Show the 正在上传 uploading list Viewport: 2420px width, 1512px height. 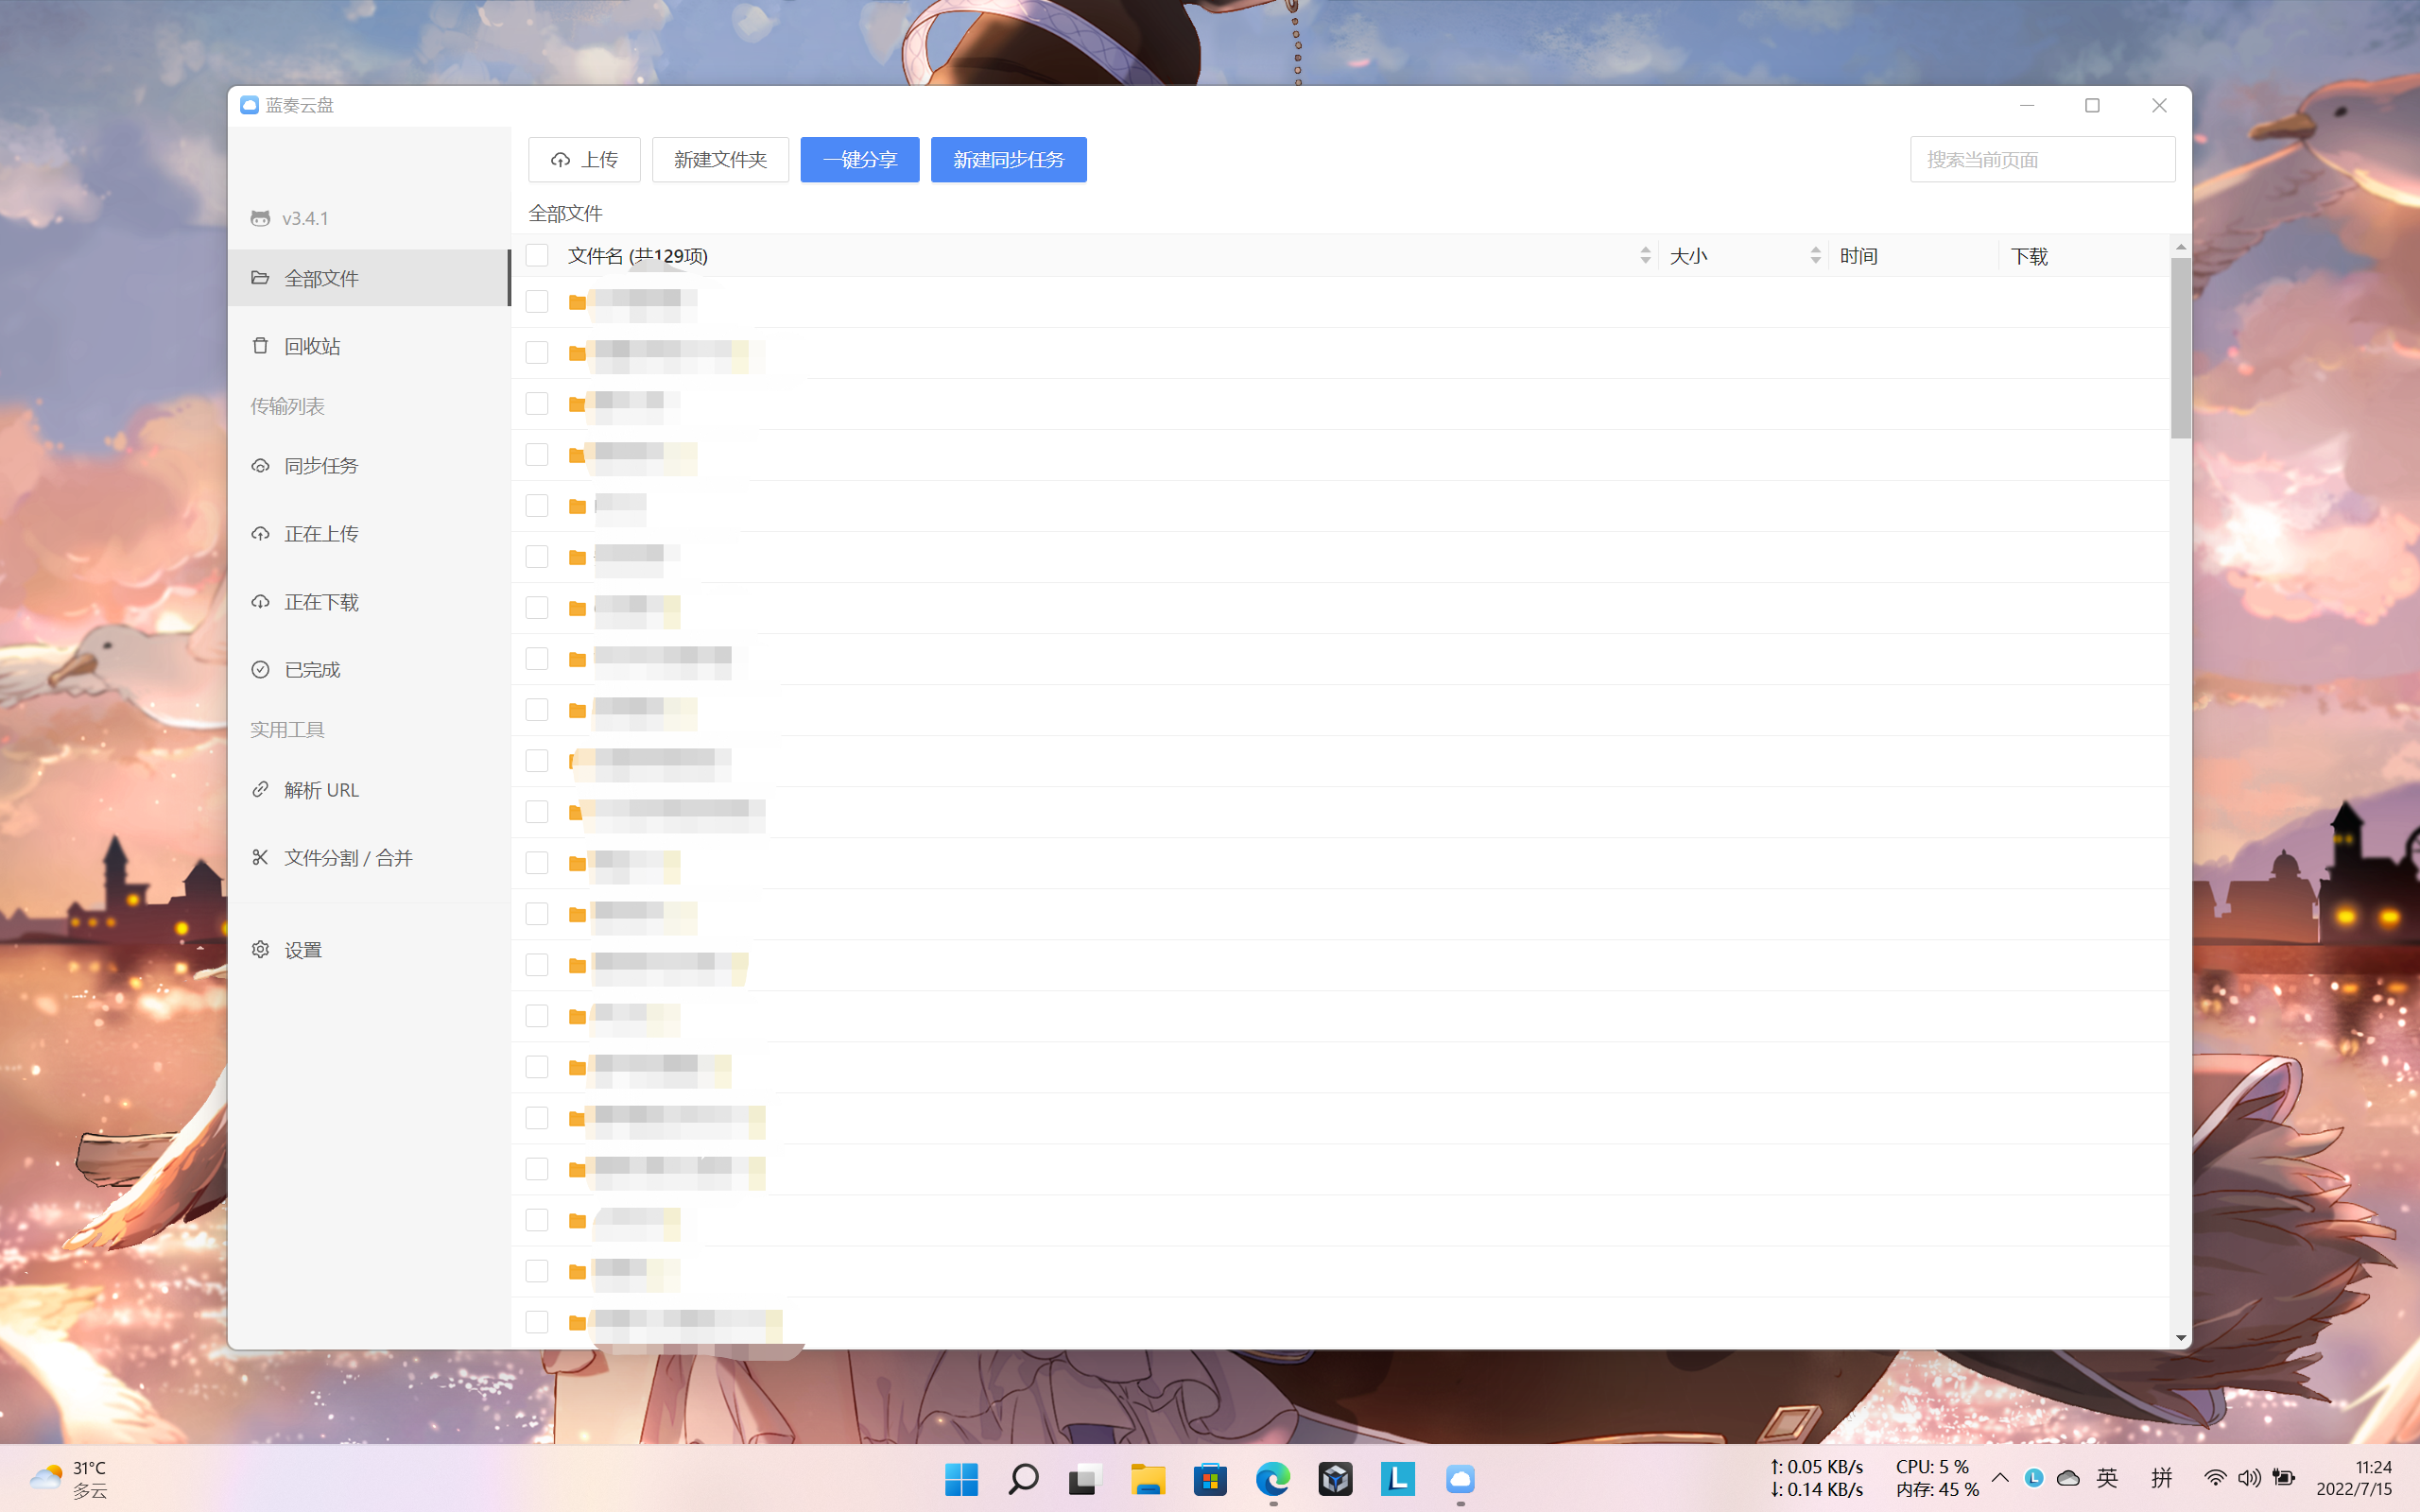[320, 534]
